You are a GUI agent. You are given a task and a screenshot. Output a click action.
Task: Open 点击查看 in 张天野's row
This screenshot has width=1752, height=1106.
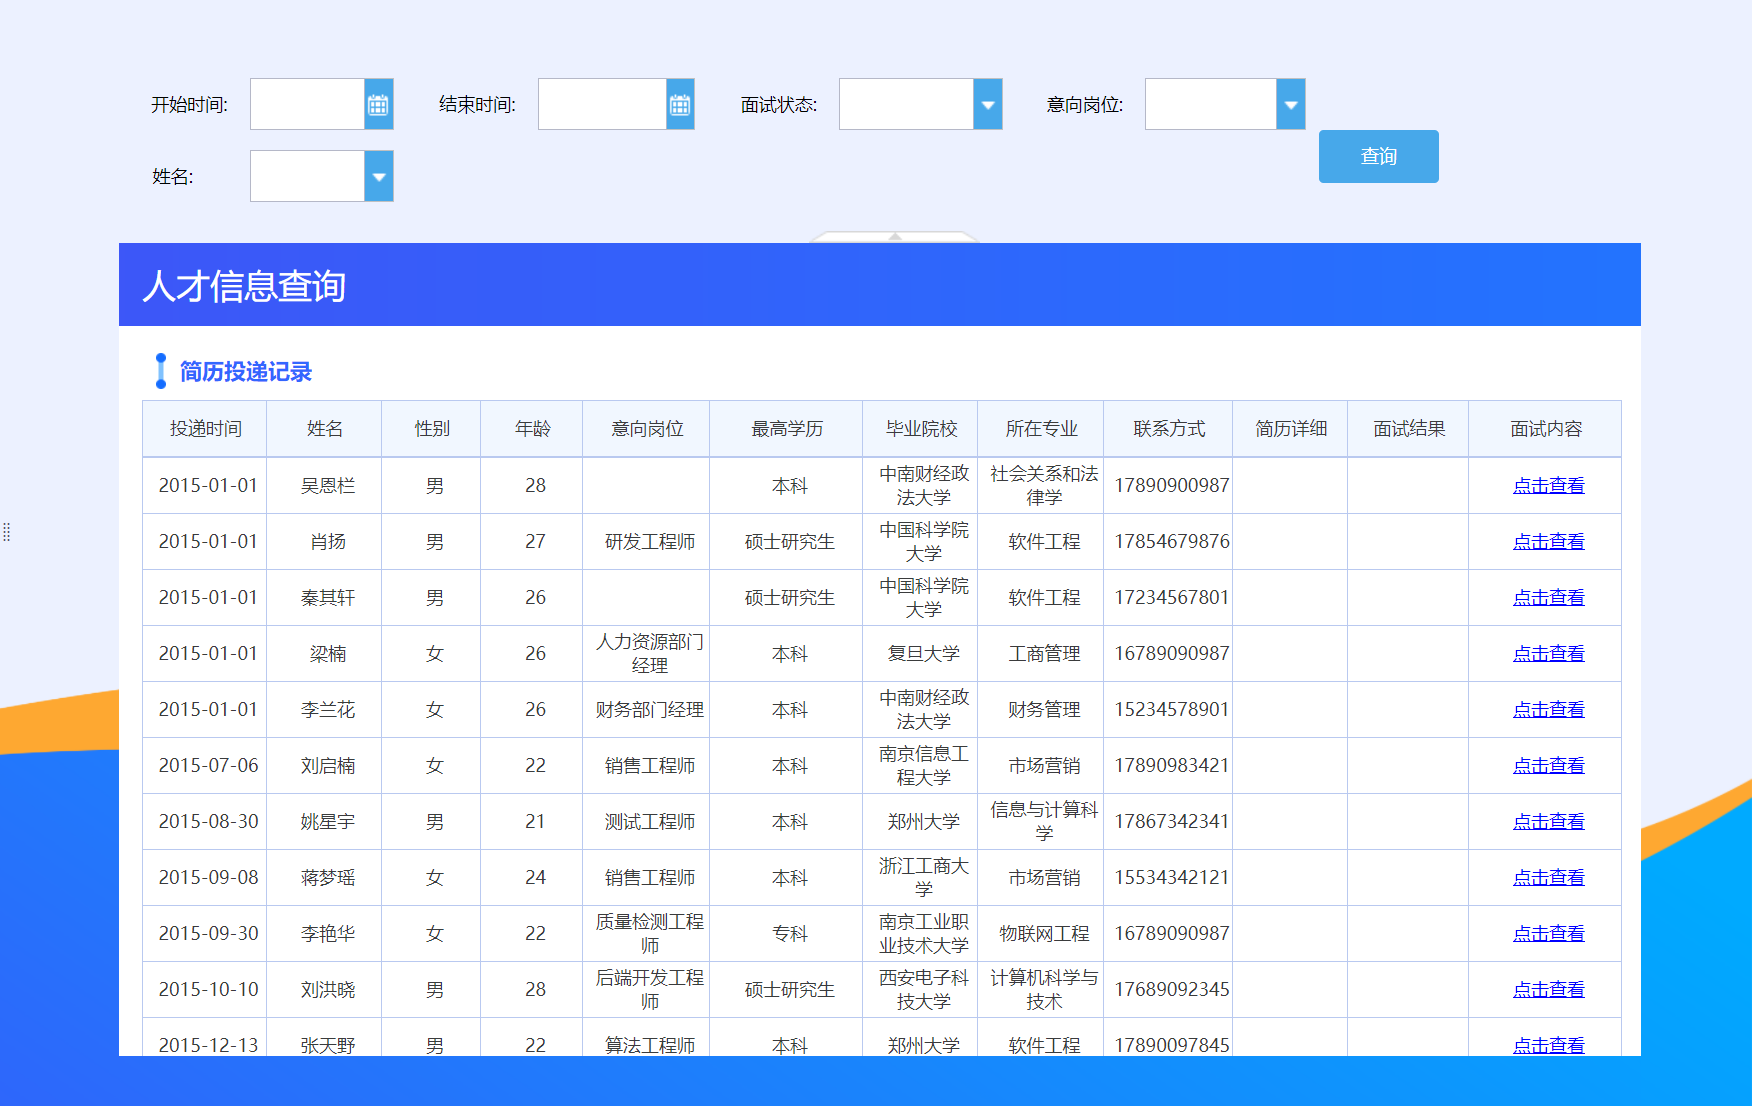click(1548, 1044)
